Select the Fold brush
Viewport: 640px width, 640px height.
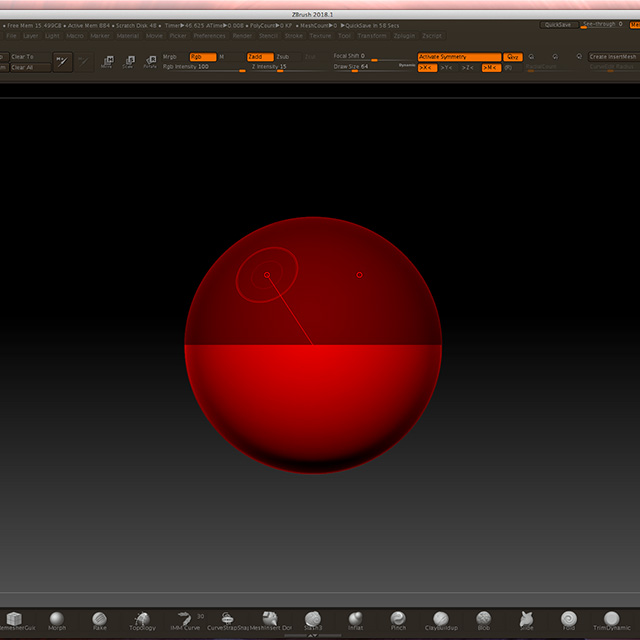(569, 620)
